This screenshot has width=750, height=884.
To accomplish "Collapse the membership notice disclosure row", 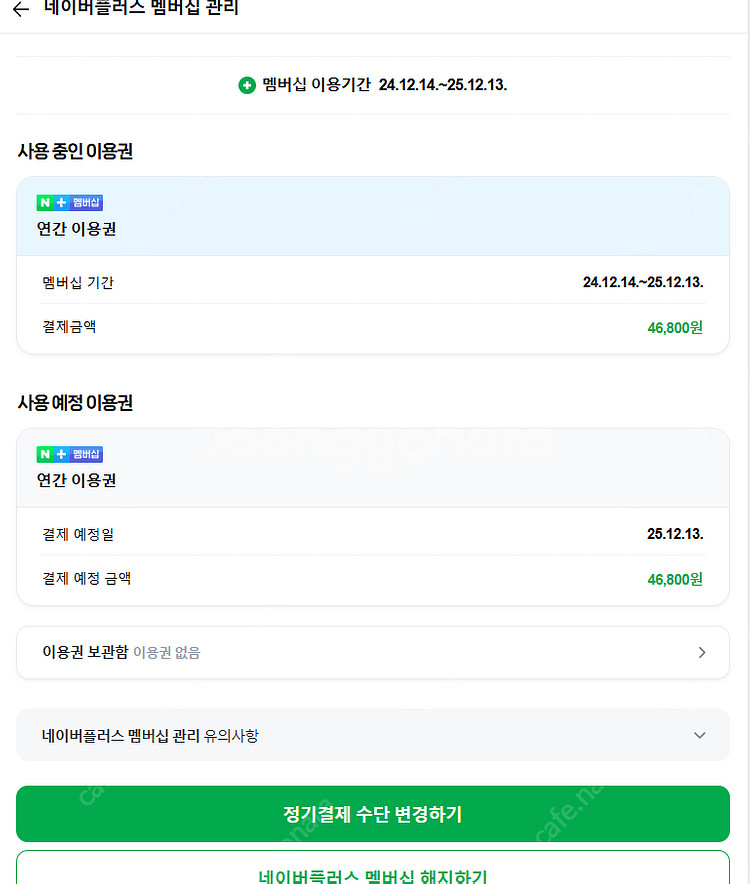I will point(700,734).
